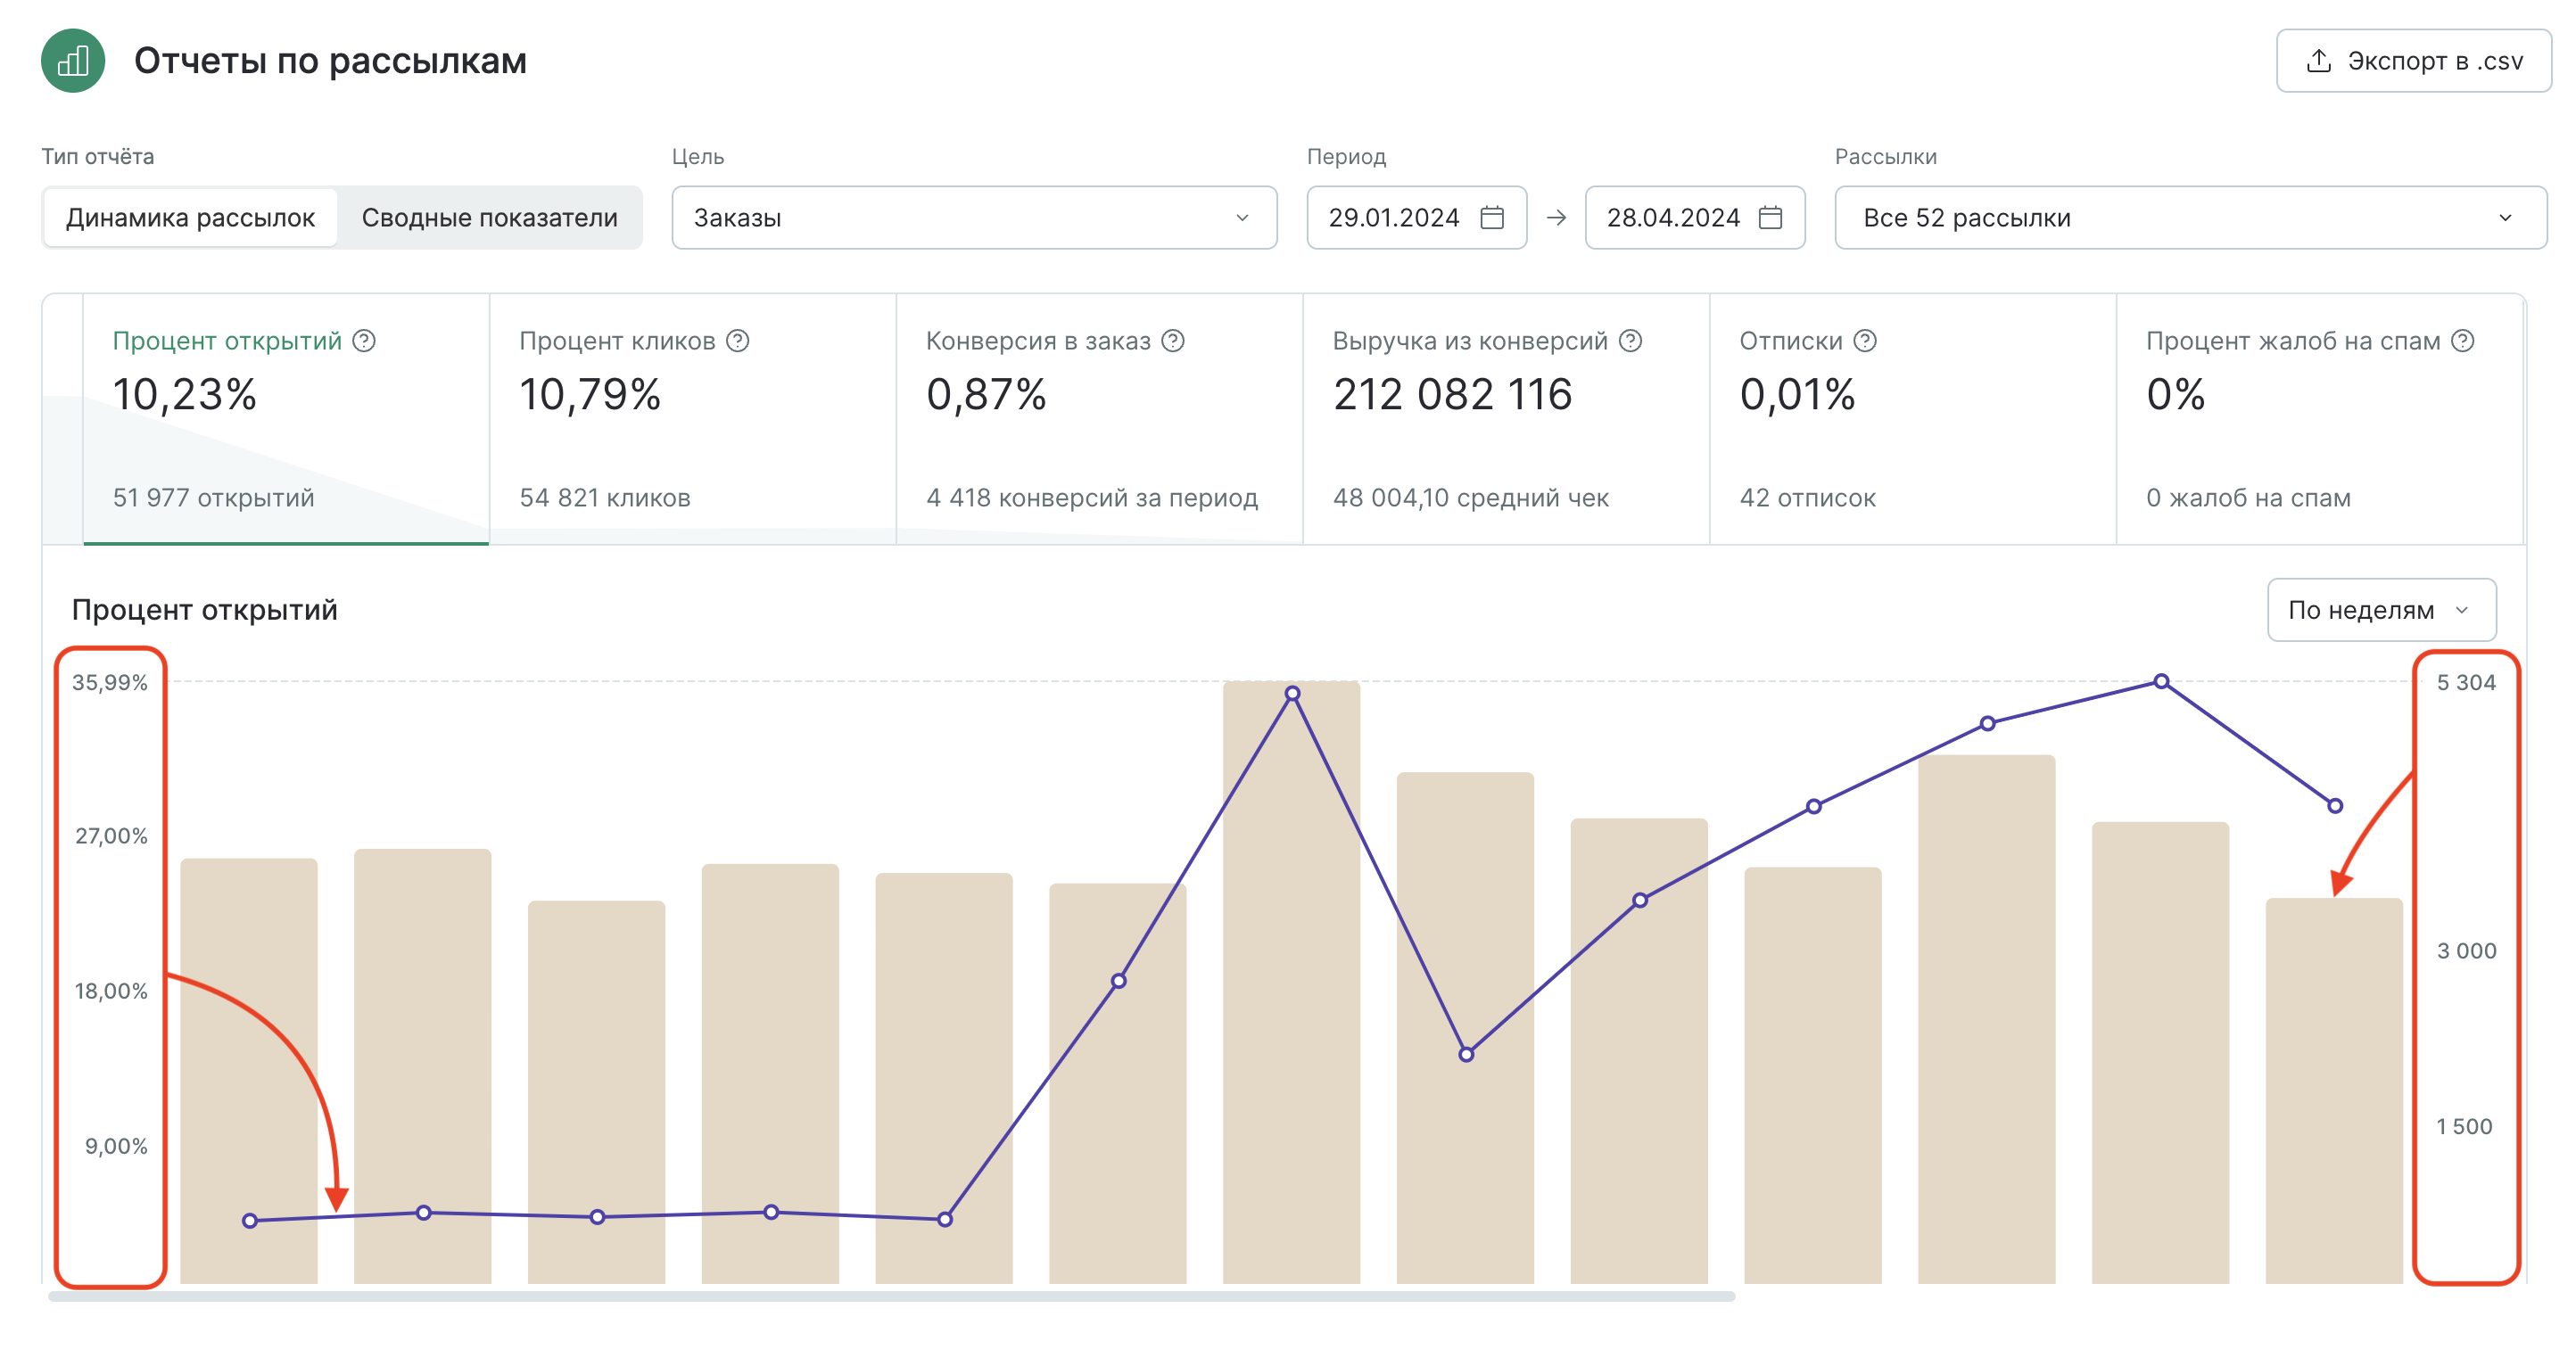Switch to Сводные показатели report type
The image size is (2576, 1366).
pyautogui.click(x=490, y=217)
